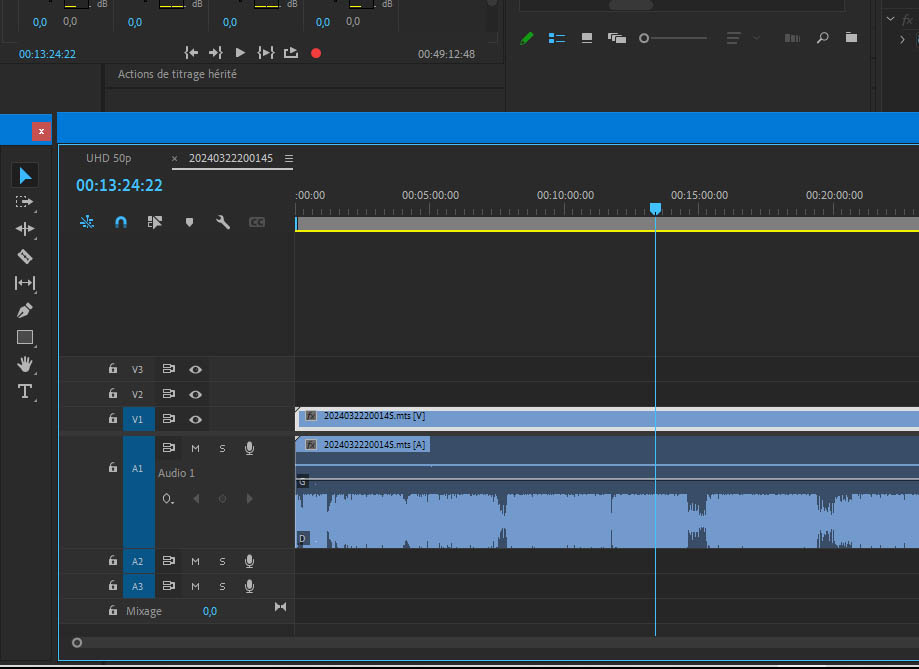Go to previous keyframe on A1

tap(196, 498)
